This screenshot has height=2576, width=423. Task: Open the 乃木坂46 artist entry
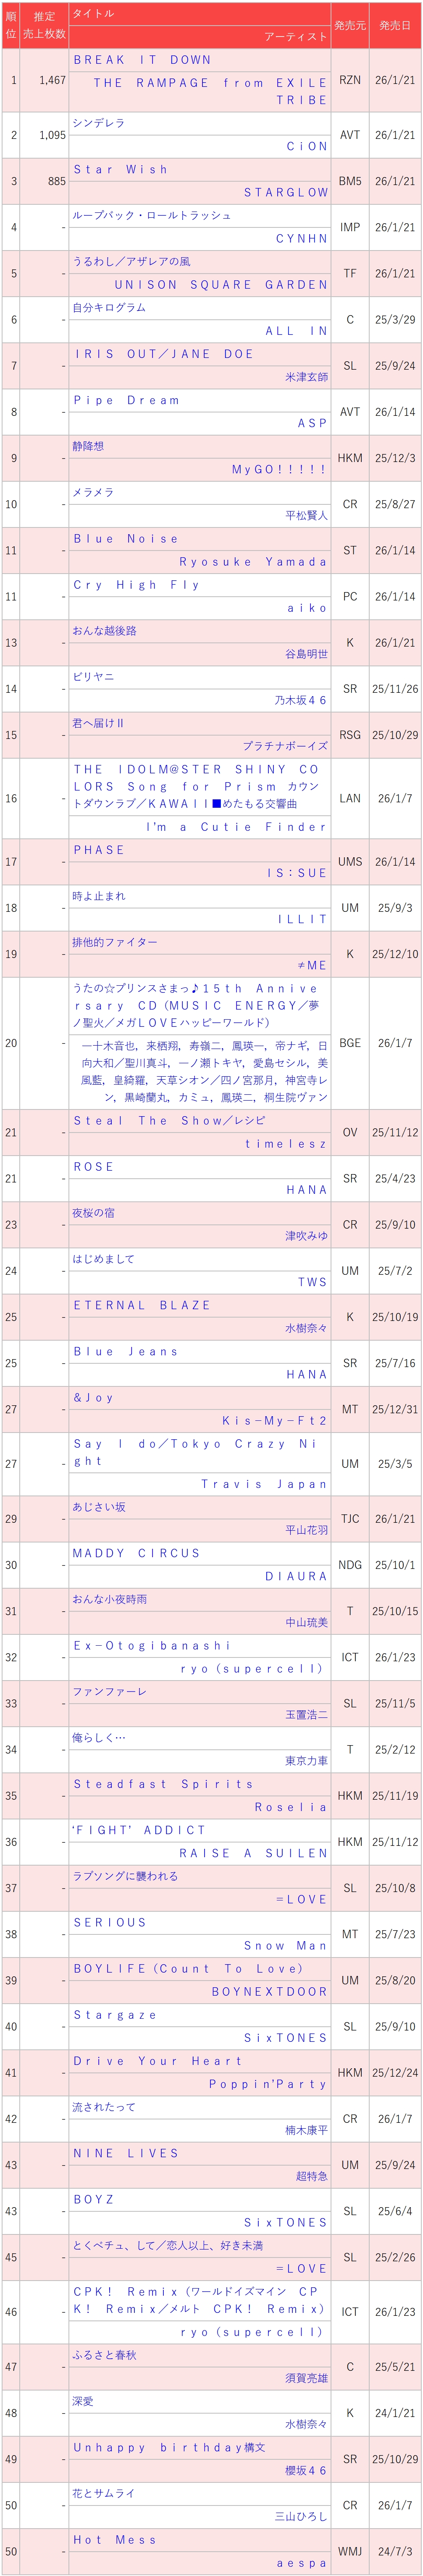(301, 700)
